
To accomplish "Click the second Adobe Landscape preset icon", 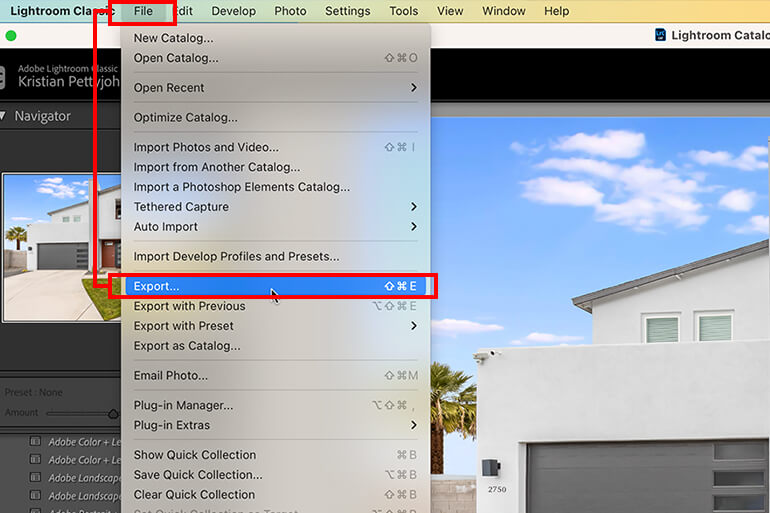I will [35, 495].
